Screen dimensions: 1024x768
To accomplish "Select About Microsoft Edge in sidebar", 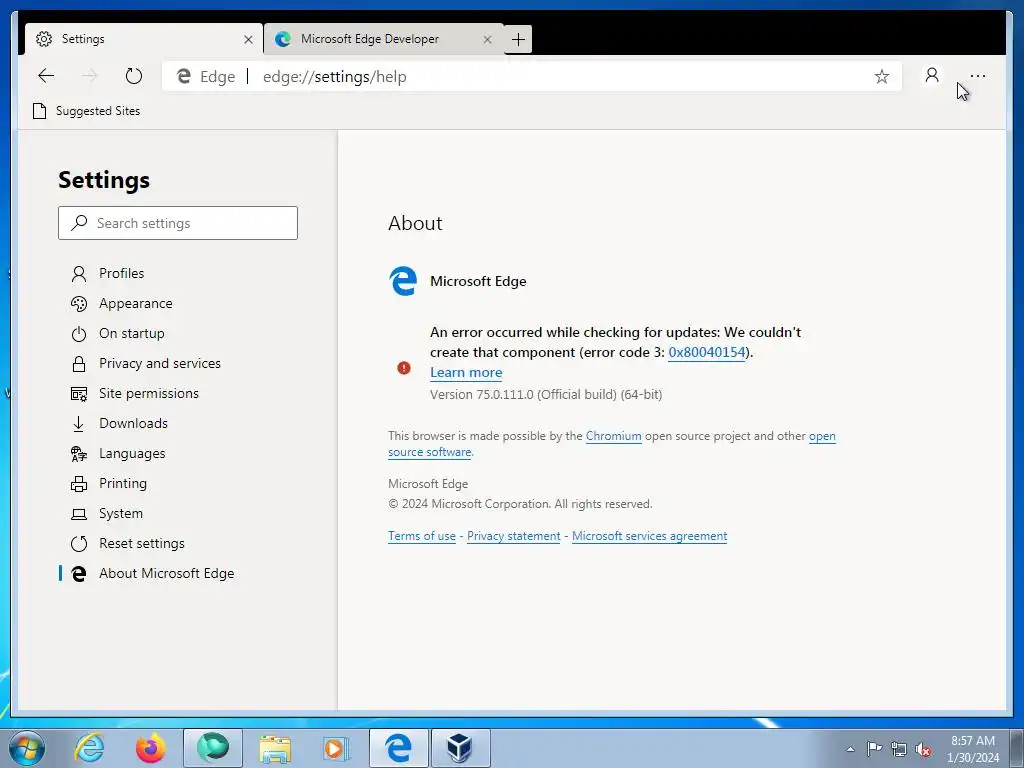I will [x=167, y=573].
